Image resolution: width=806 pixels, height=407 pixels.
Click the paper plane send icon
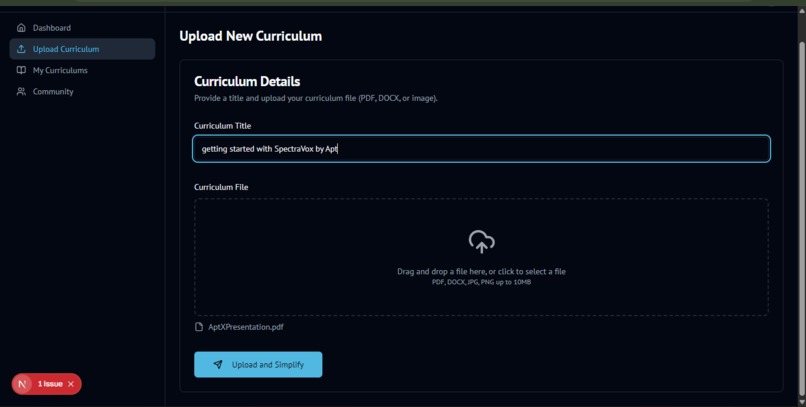(x=218, y=364)
